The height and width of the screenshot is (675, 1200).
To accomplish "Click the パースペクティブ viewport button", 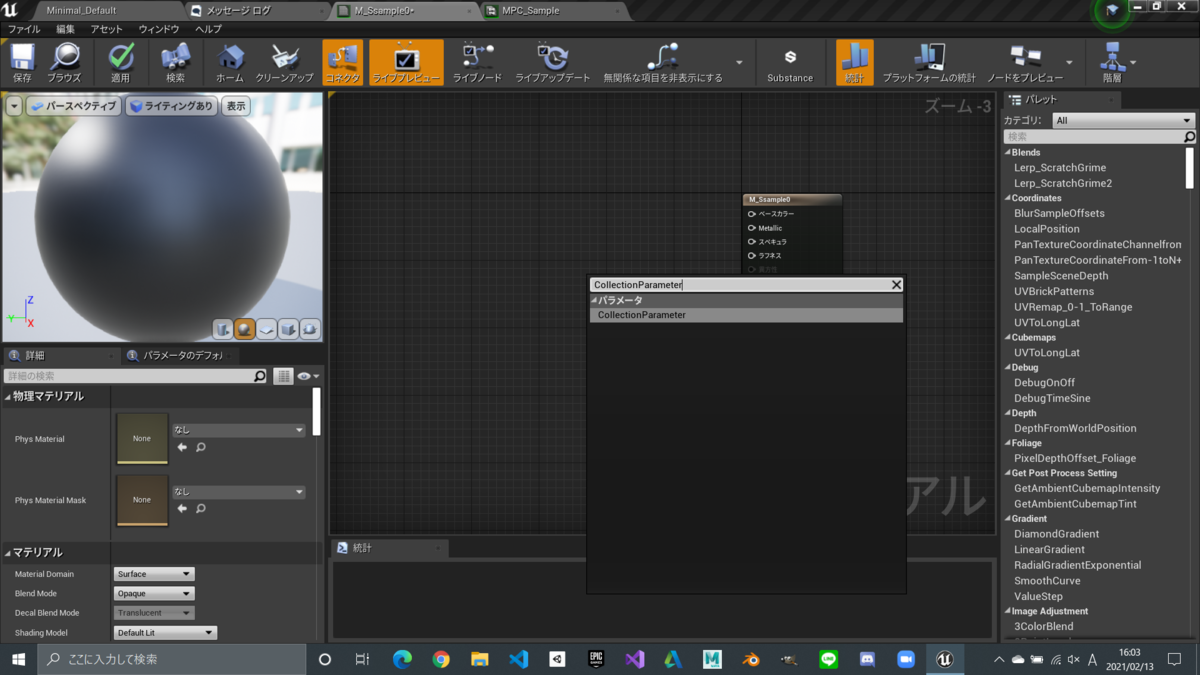I will pos(73,106).
